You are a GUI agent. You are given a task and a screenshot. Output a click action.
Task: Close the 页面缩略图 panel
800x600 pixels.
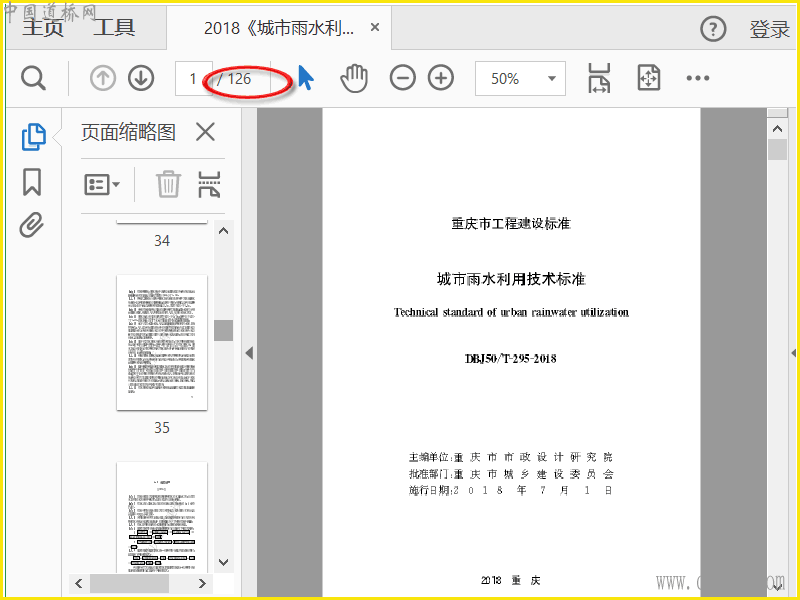(x=205, y=133)
